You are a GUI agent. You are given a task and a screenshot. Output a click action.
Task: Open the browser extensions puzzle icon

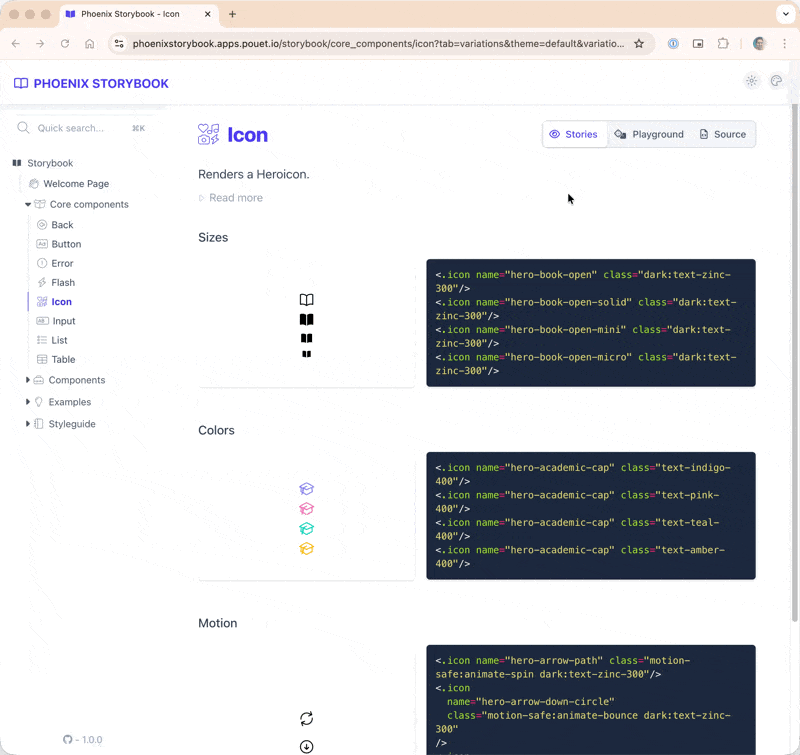(x=723, y=44)
